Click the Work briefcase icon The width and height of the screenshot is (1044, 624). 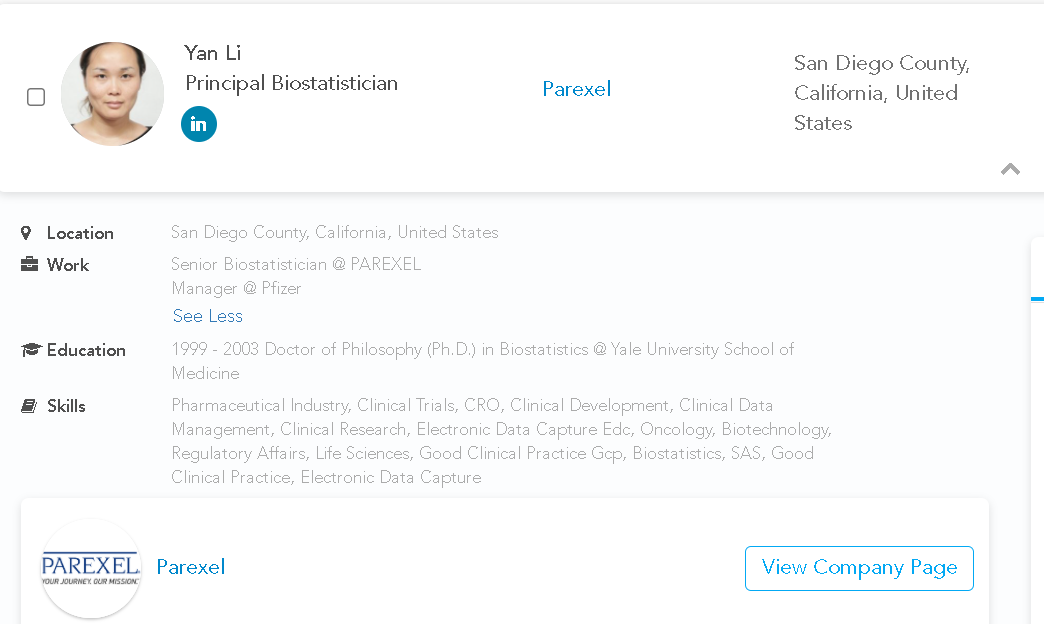tap(29, 264)
